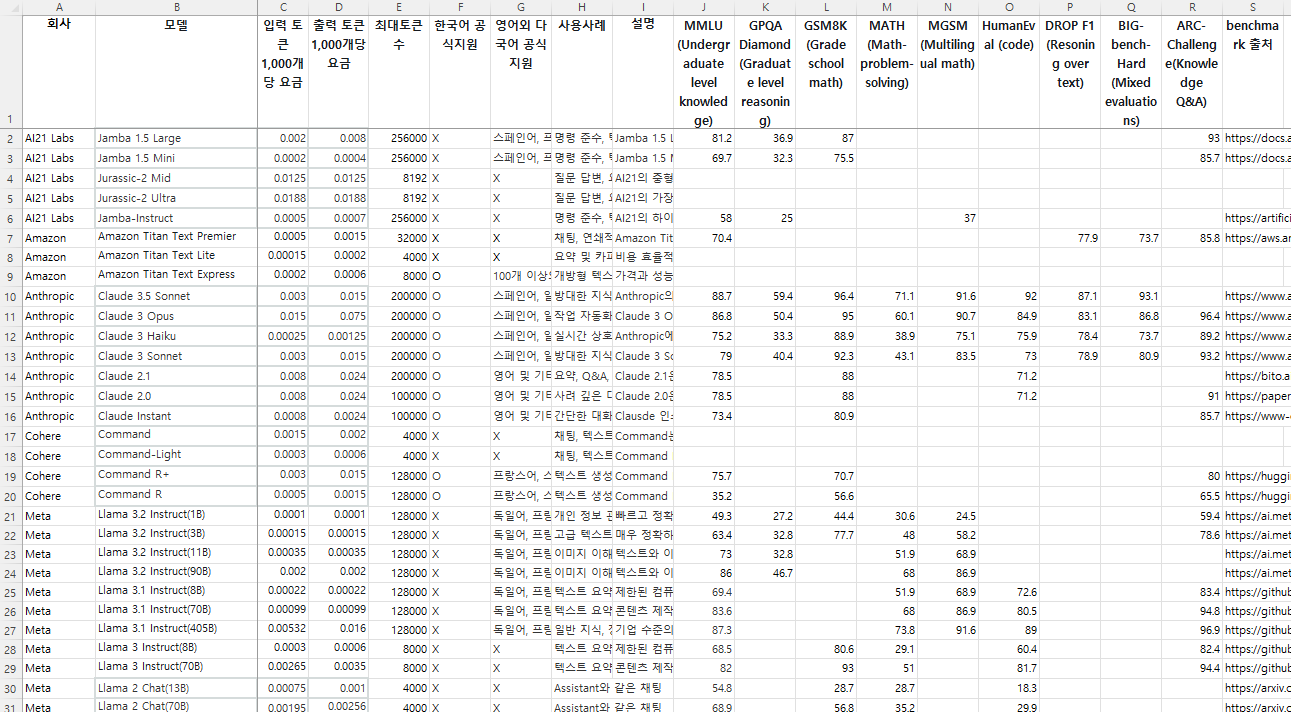
Task: Click the benchmark 출처 header cell
Action: (x=1253, y=71)
